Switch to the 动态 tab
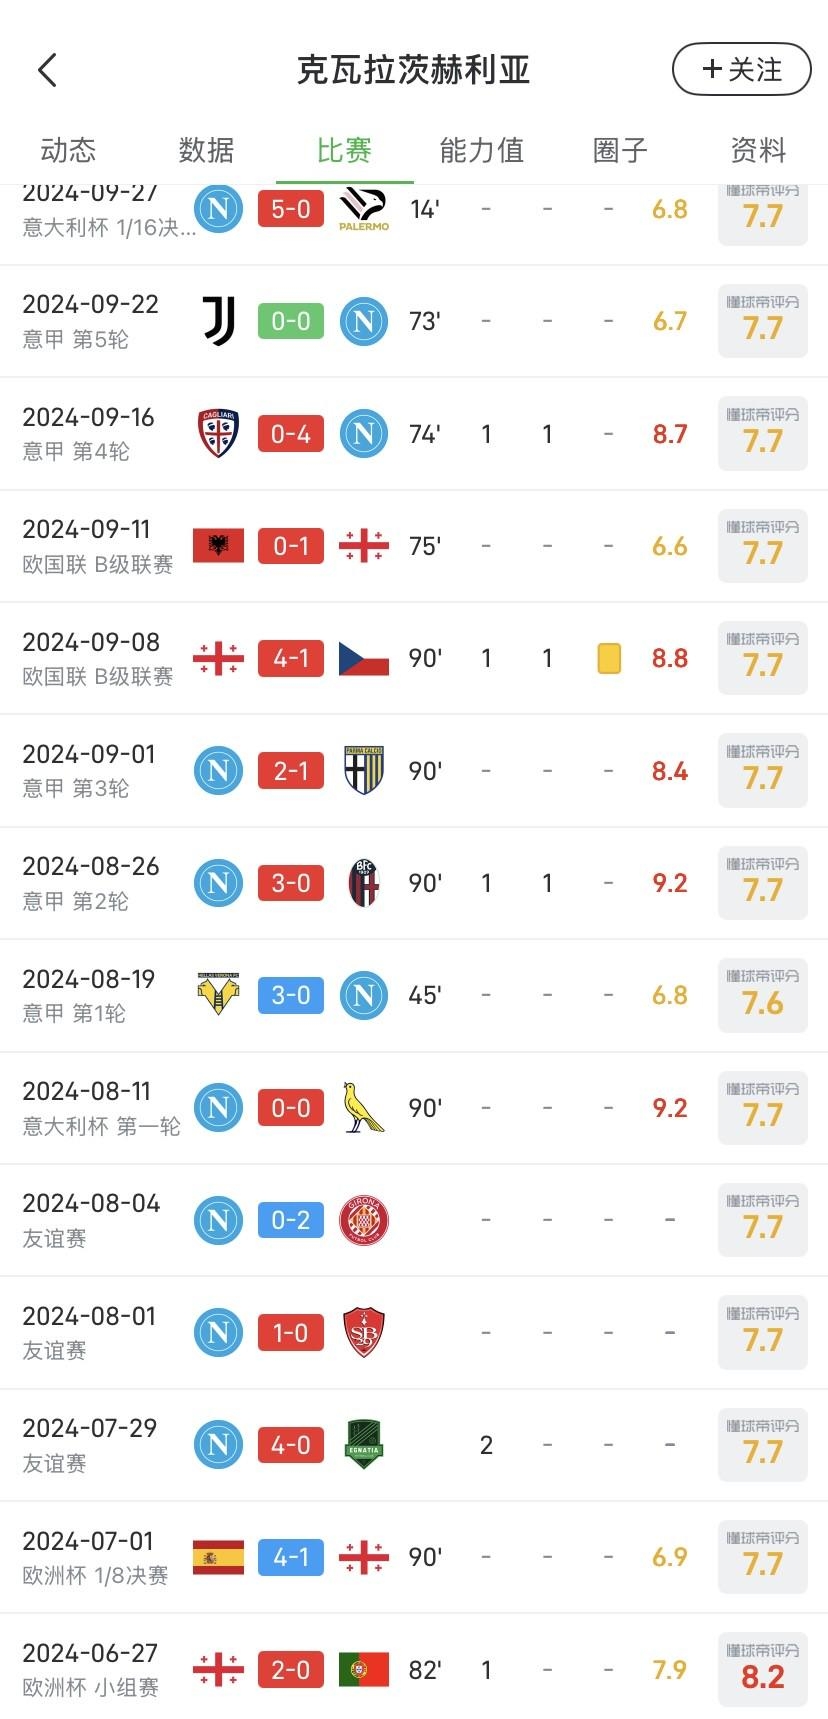The image size is (828, 1719). point(68,150)
